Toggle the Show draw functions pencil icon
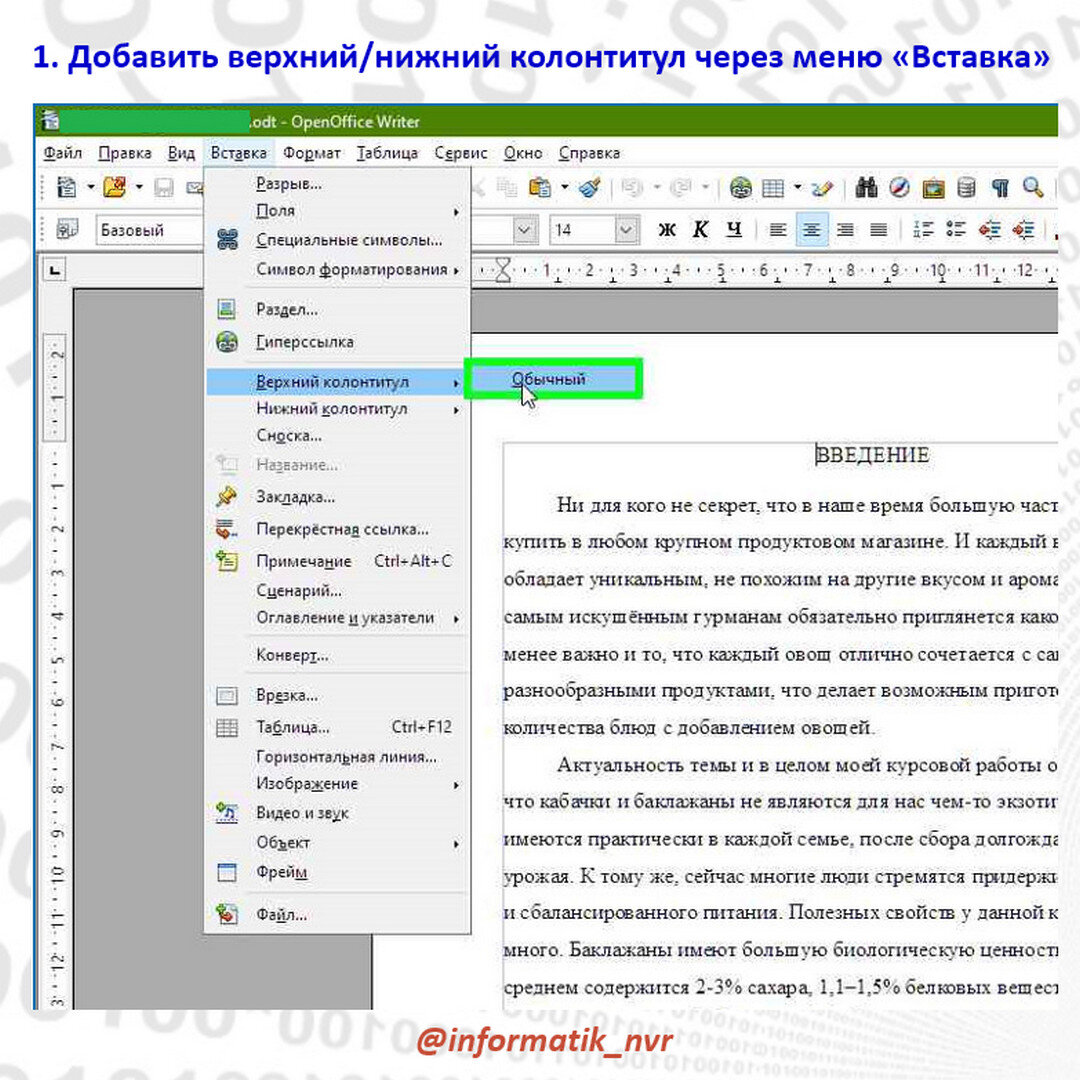Screen dimensions: 1080x1080 pyautogui.click(x=822, y=187)
